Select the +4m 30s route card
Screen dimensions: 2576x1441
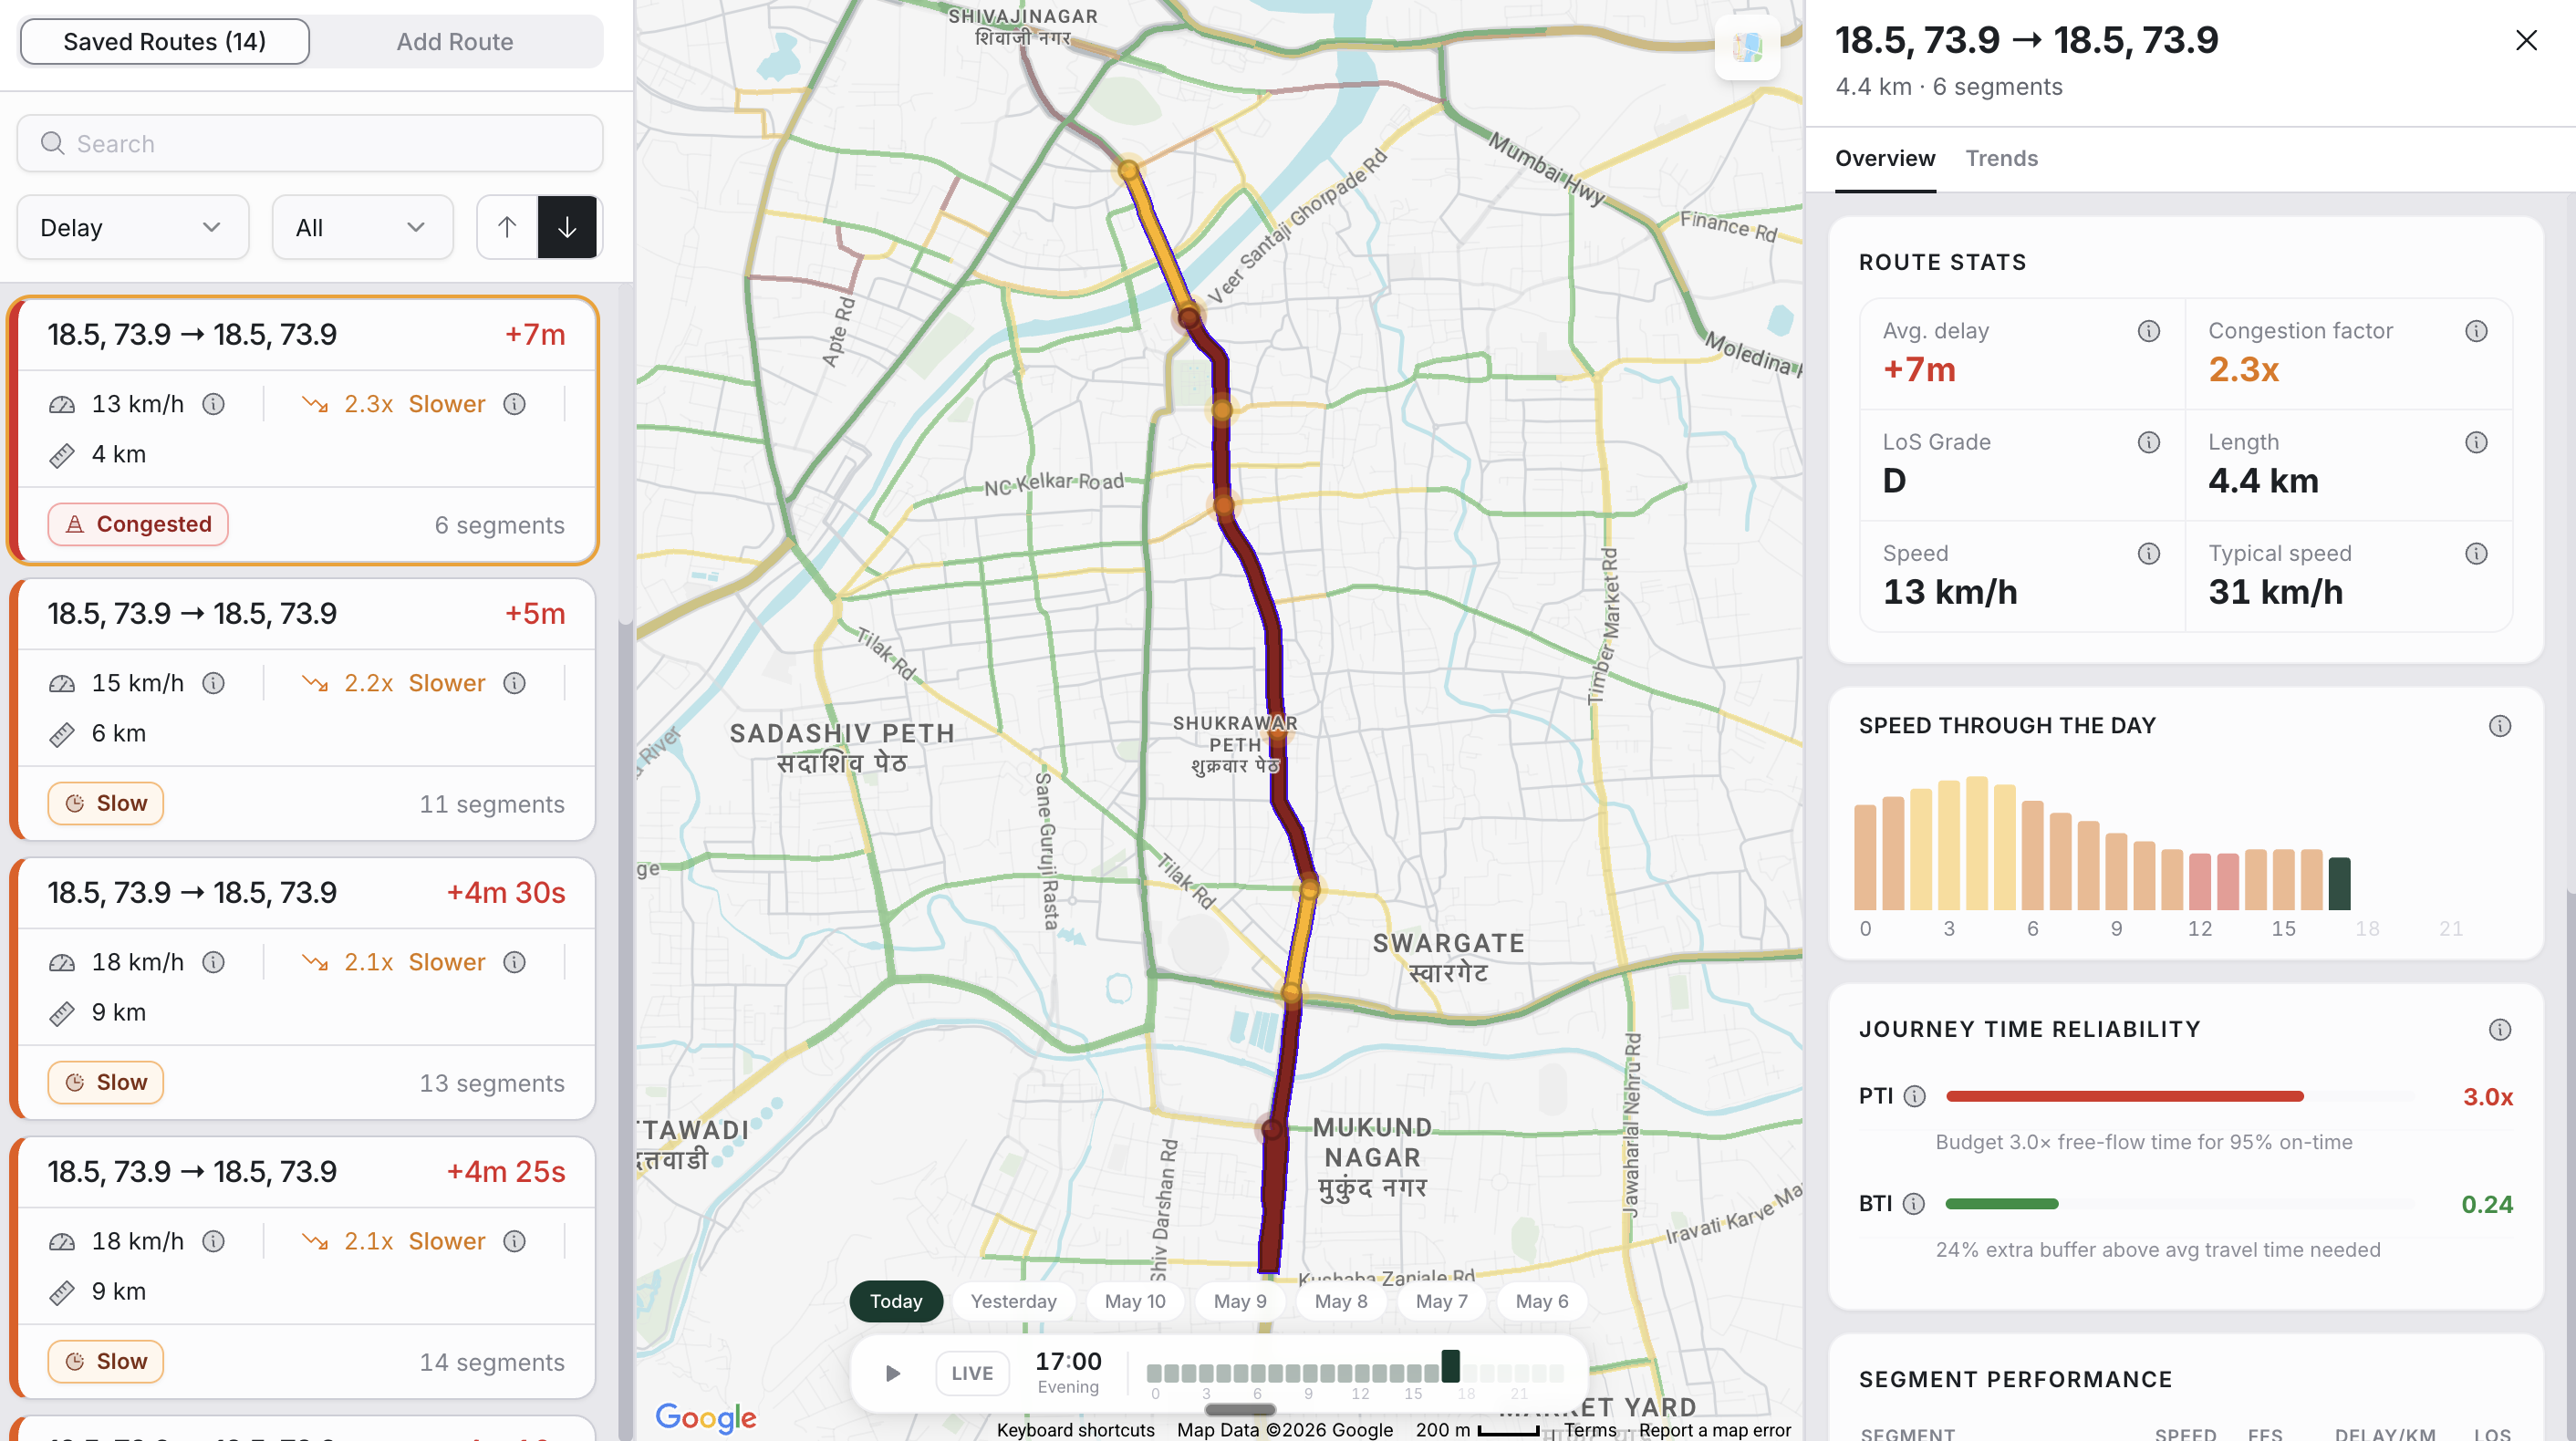pos(303,988)
